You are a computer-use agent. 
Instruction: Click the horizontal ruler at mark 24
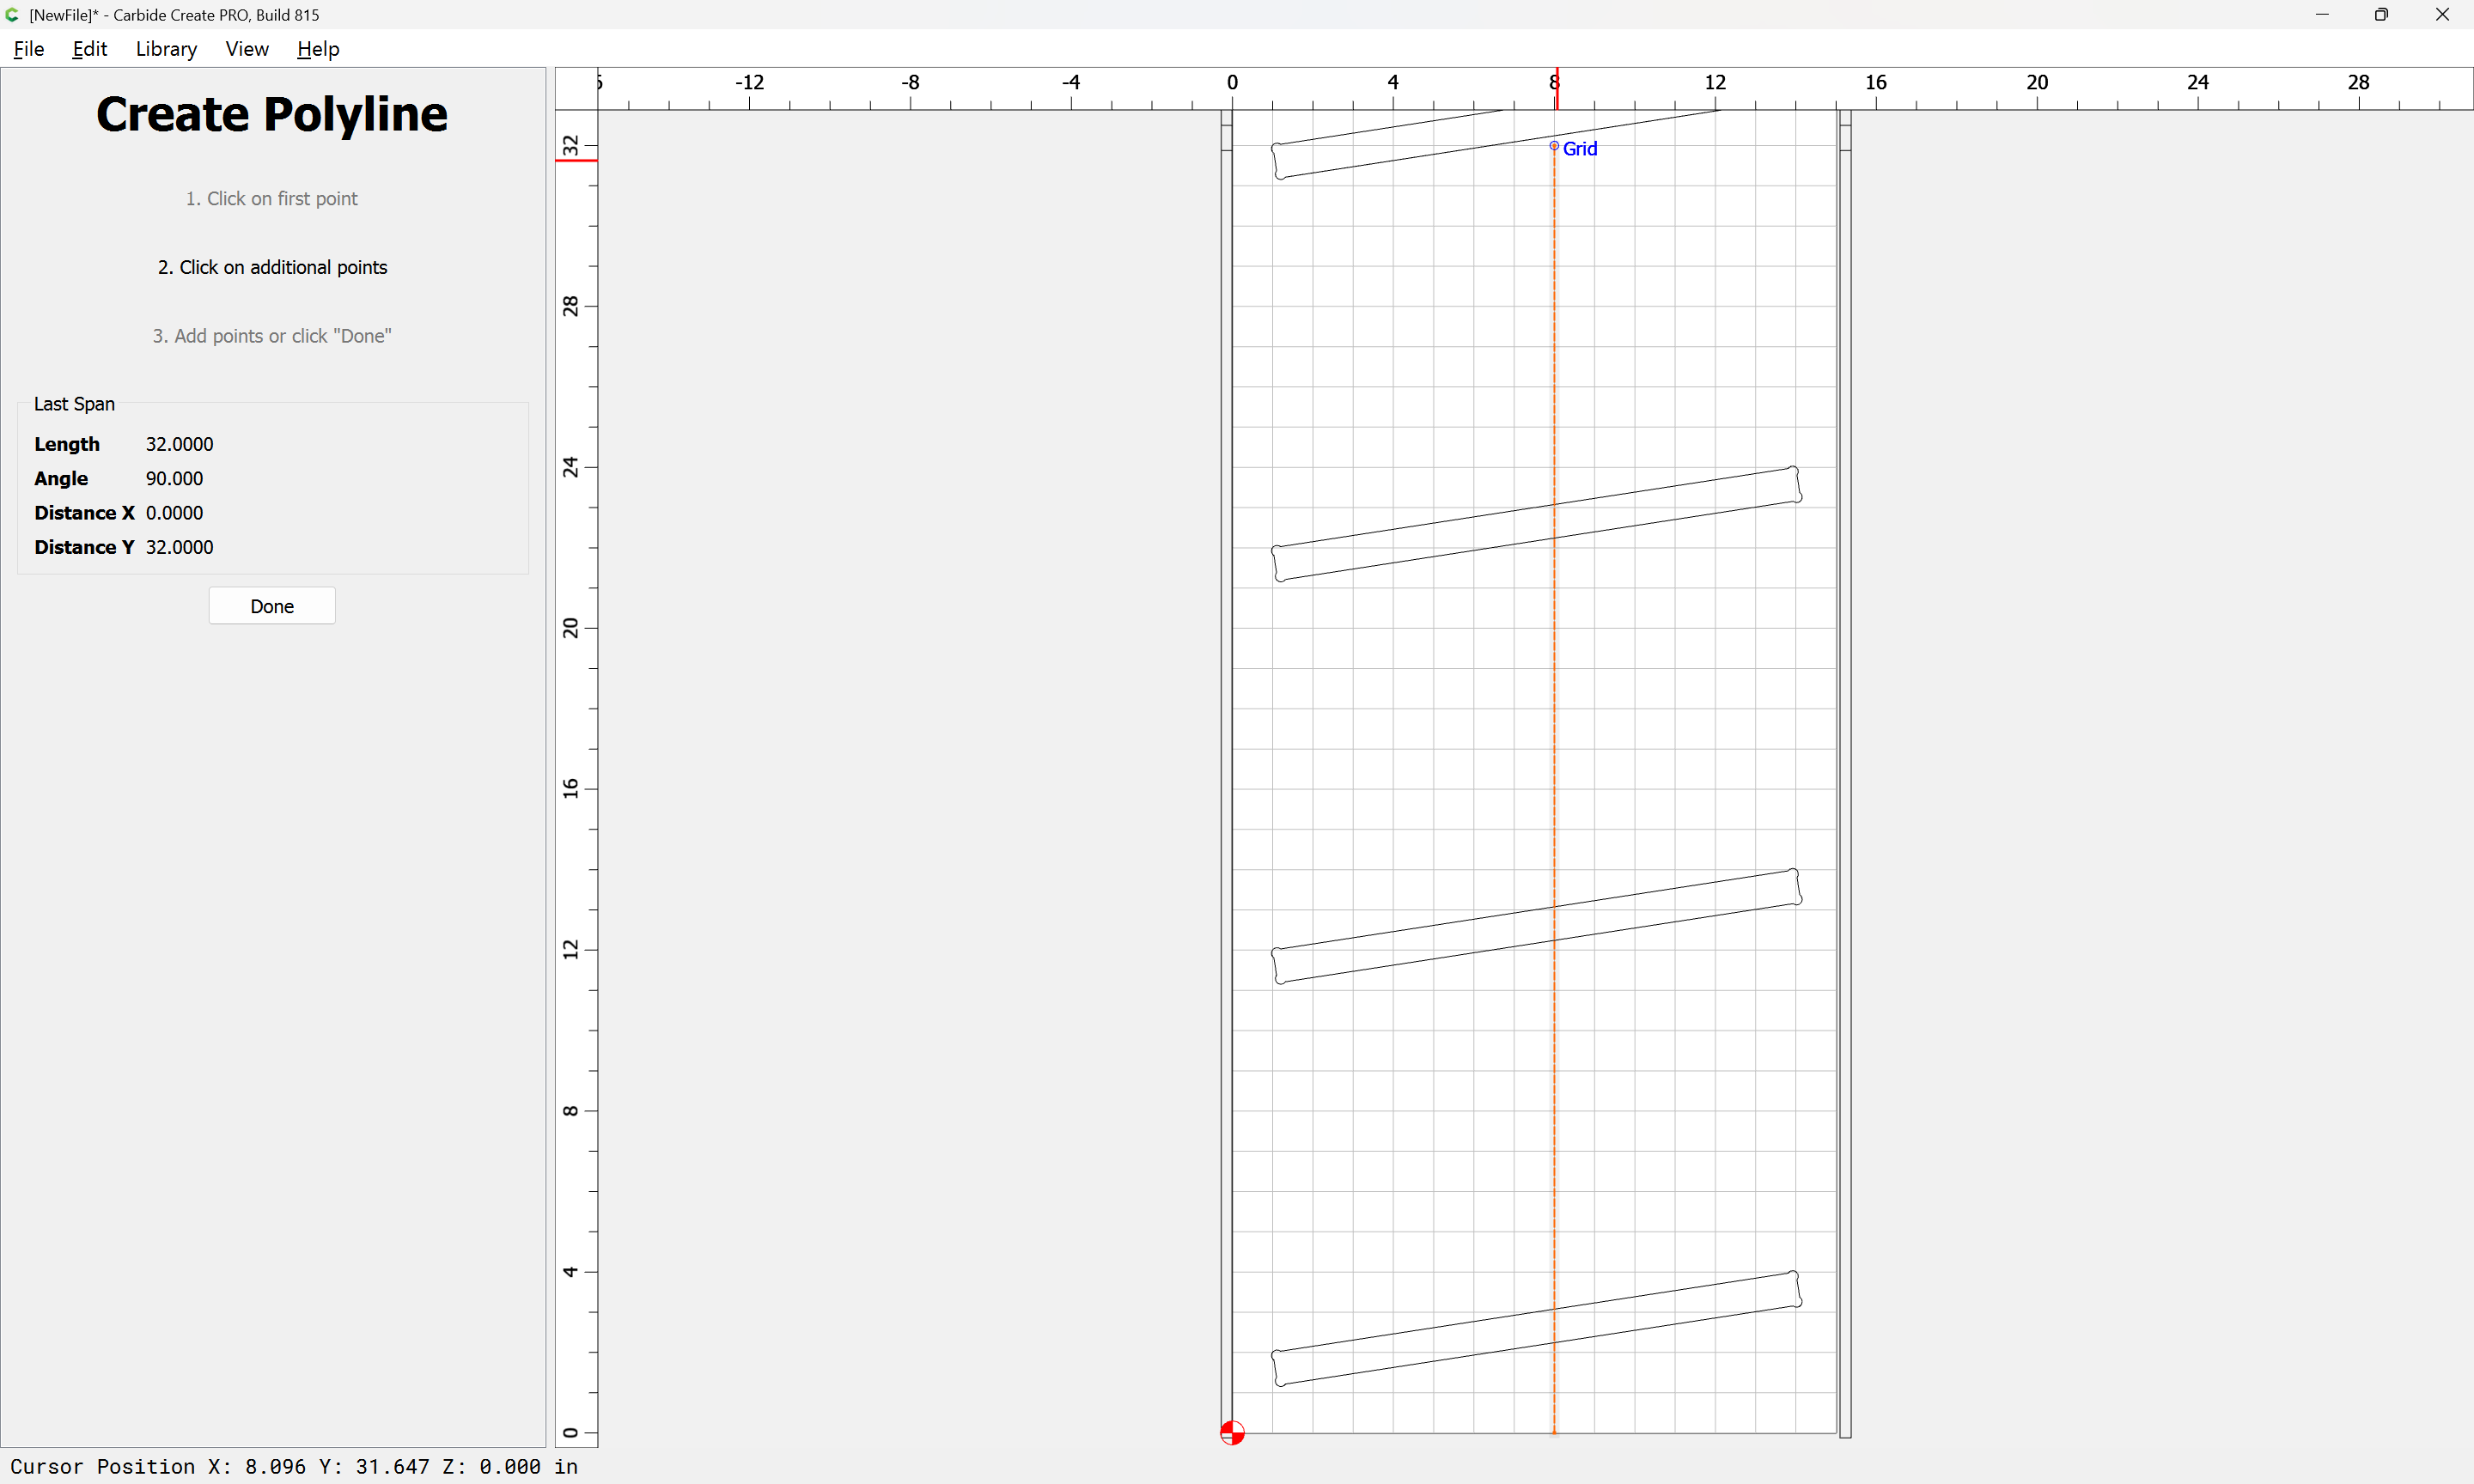[x=2198, y=83]
